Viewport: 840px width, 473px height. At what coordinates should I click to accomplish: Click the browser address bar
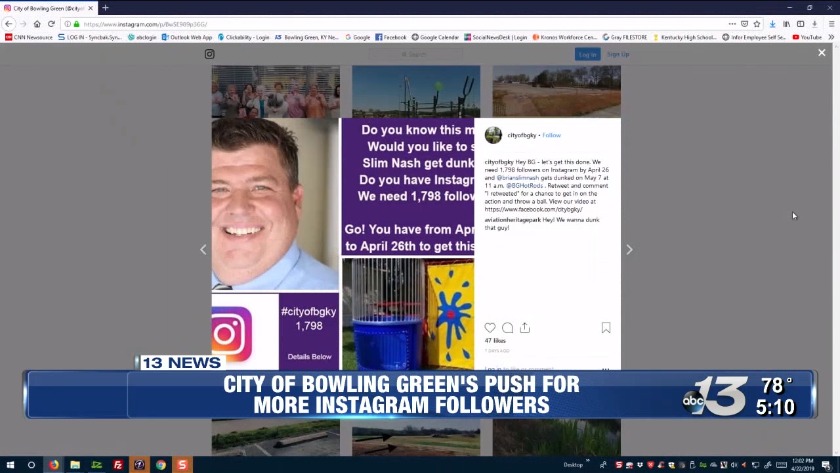[x=400, y=23]
